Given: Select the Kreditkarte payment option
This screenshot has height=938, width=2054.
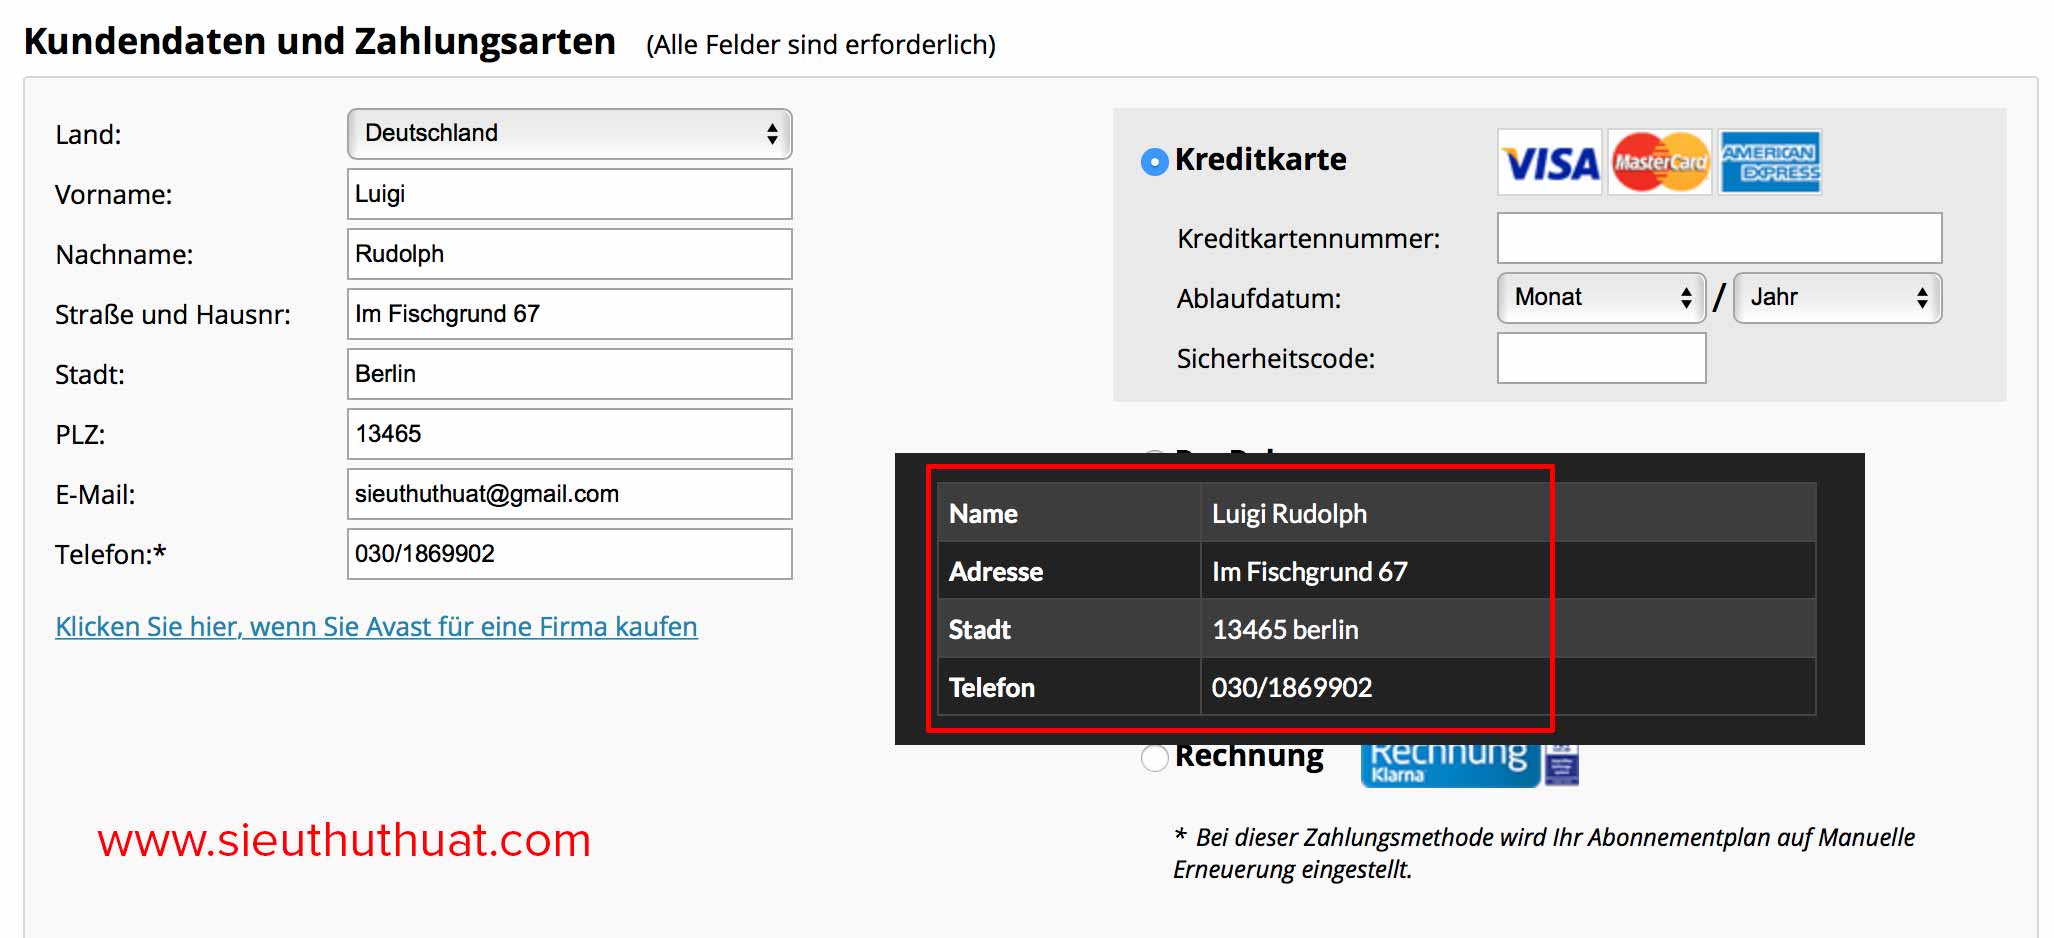Looking at the screenshot, I should coord(1154,161).
